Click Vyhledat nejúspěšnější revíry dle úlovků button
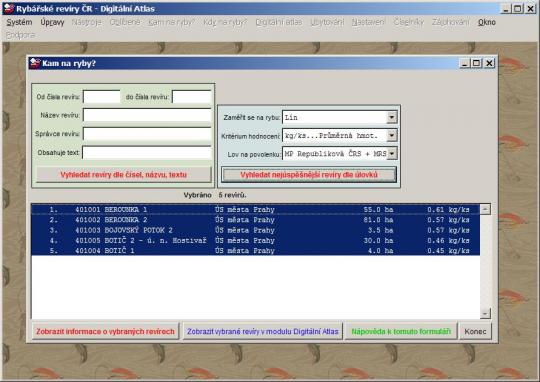 [x=309, y=175]
